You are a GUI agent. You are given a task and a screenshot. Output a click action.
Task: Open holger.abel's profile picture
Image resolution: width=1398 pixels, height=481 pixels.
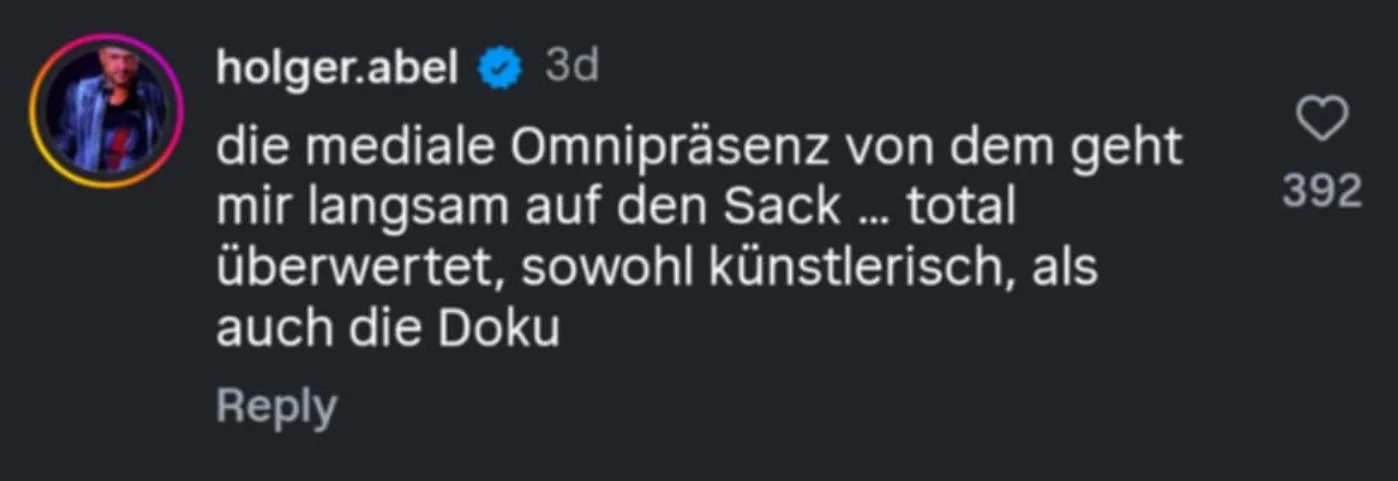coord(106,111)
